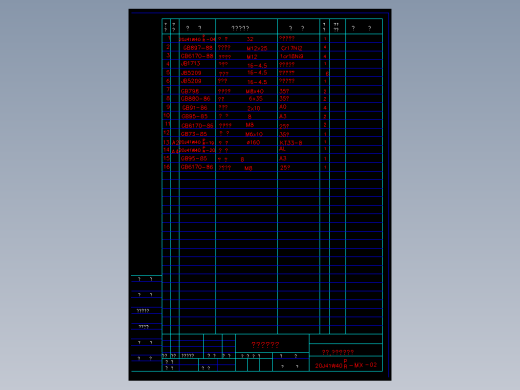Image resolution: width=520 pixels, height=390 pixels.
Task: Select the GB73-85 code in row 12
Action: (194, 134)
